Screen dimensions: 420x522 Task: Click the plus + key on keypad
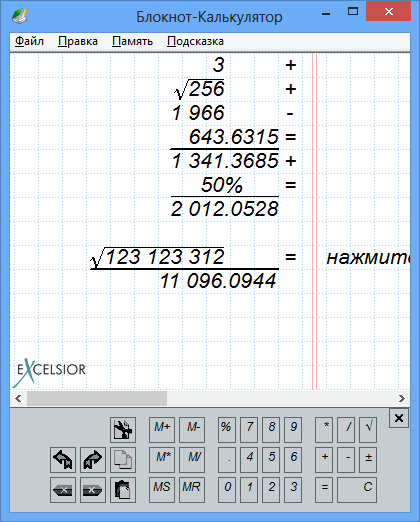pyautogui.click(x=324, y=460)
